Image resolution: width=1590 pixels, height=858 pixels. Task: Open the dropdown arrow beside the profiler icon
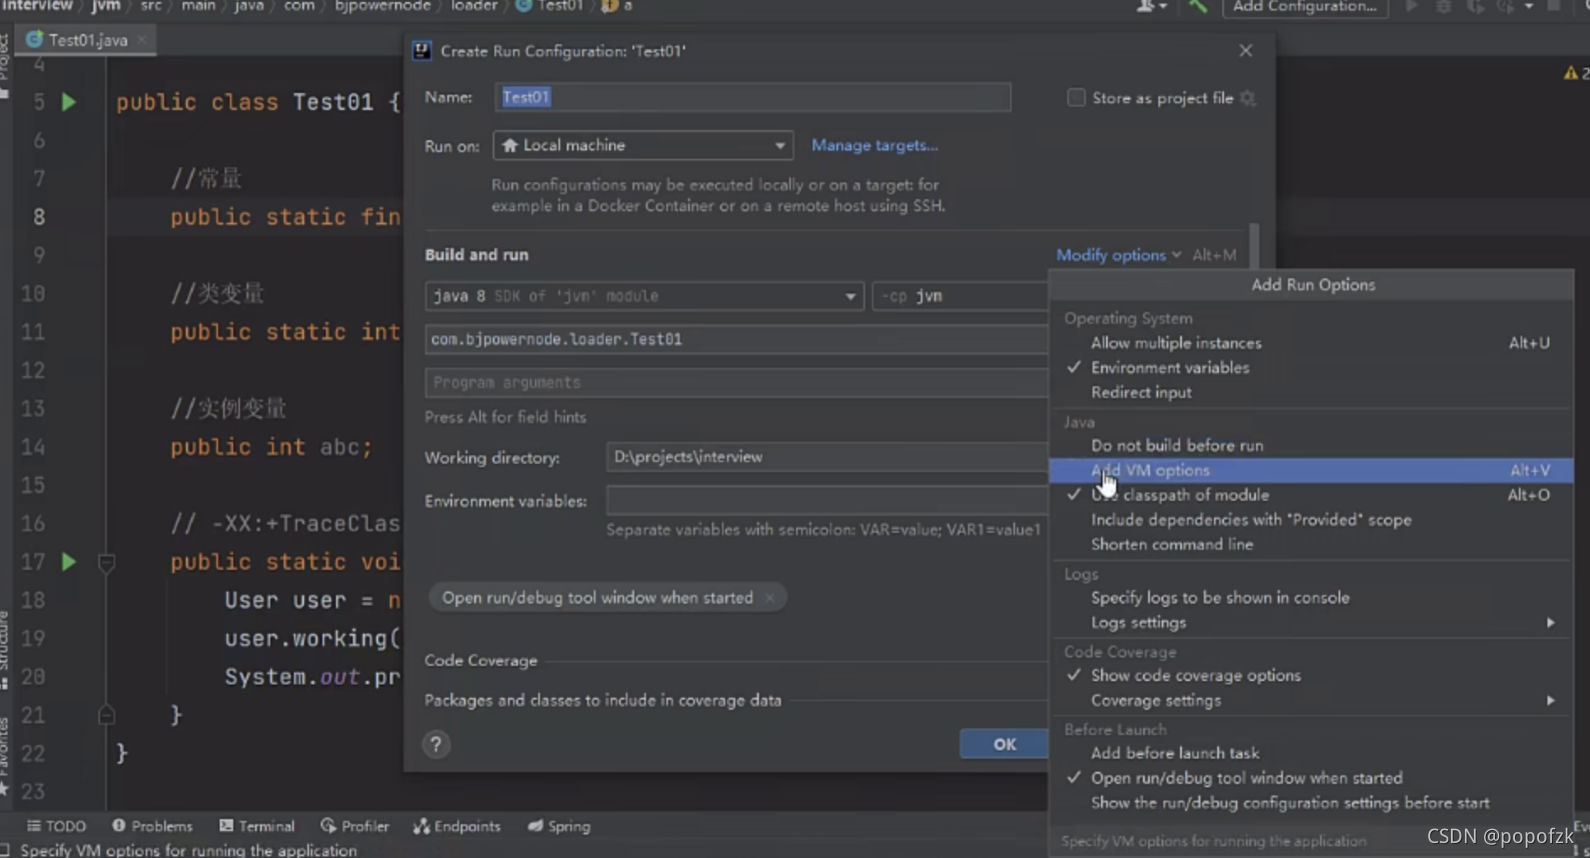[1528, 7]
